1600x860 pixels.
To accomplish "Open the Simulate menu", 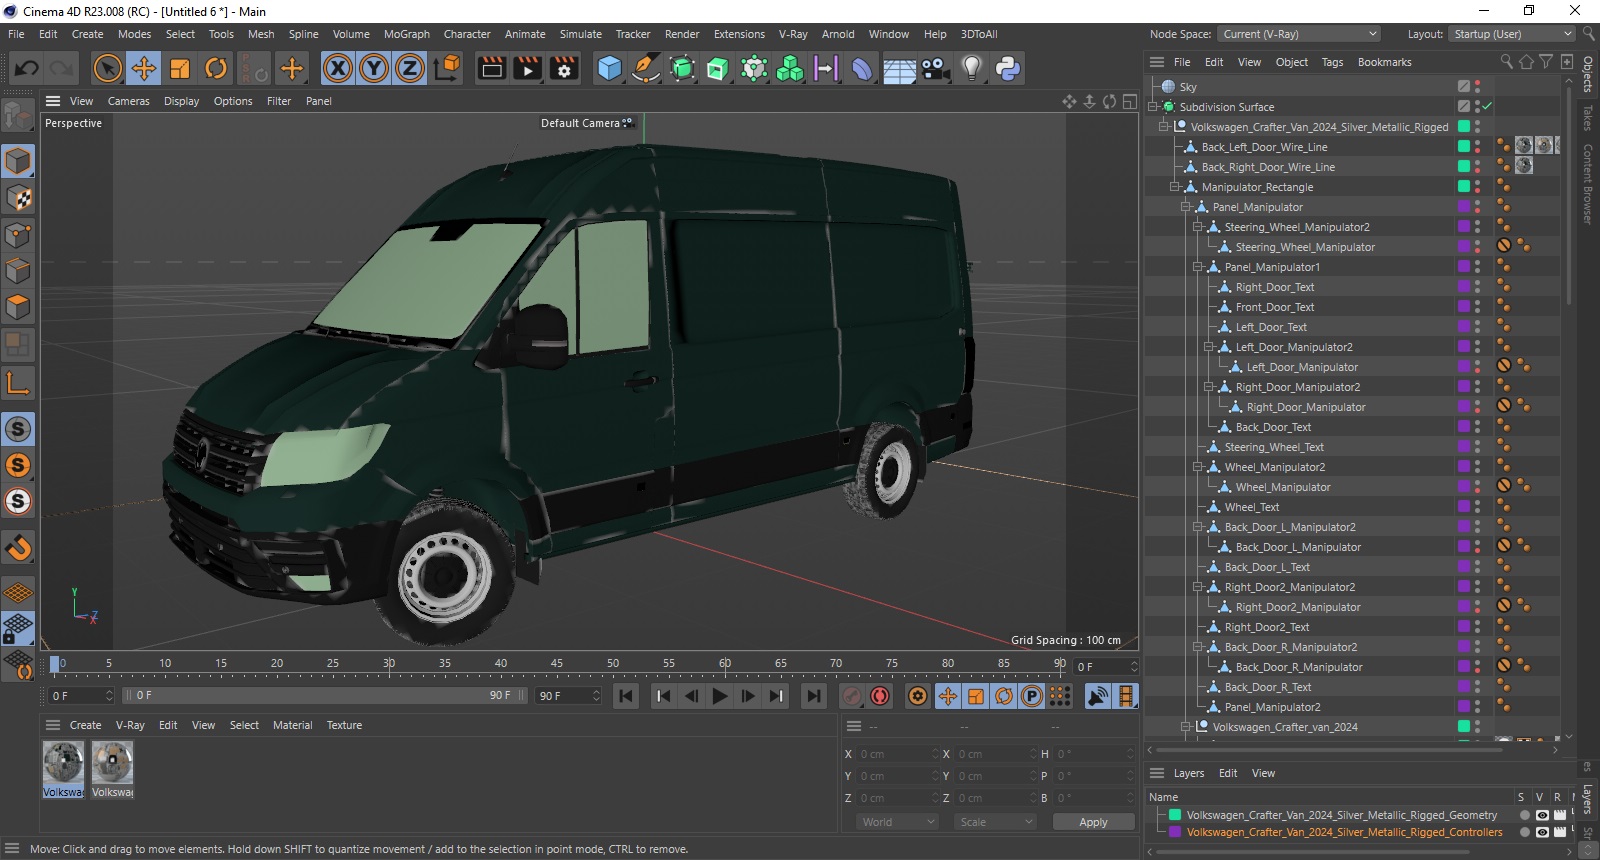I will tap(580, 34).
